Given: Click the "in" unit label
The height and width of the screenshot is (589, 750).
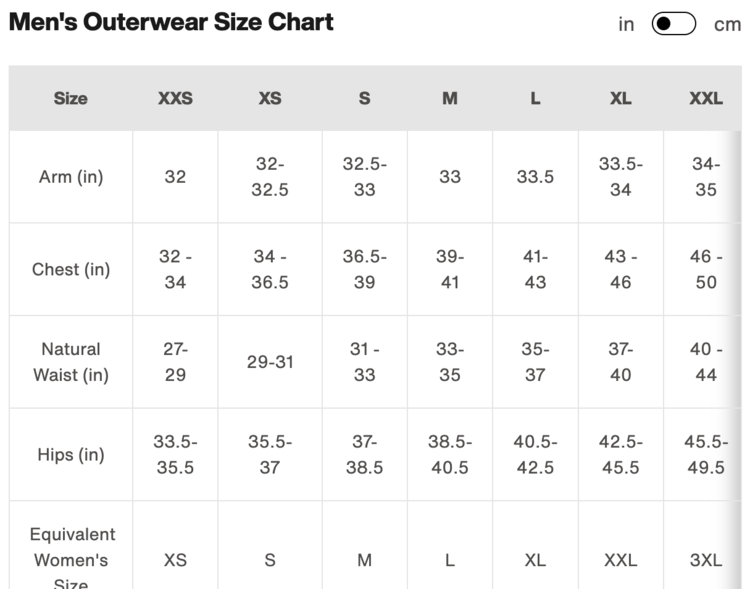Looking at the screenshot, I should (626, 24).
